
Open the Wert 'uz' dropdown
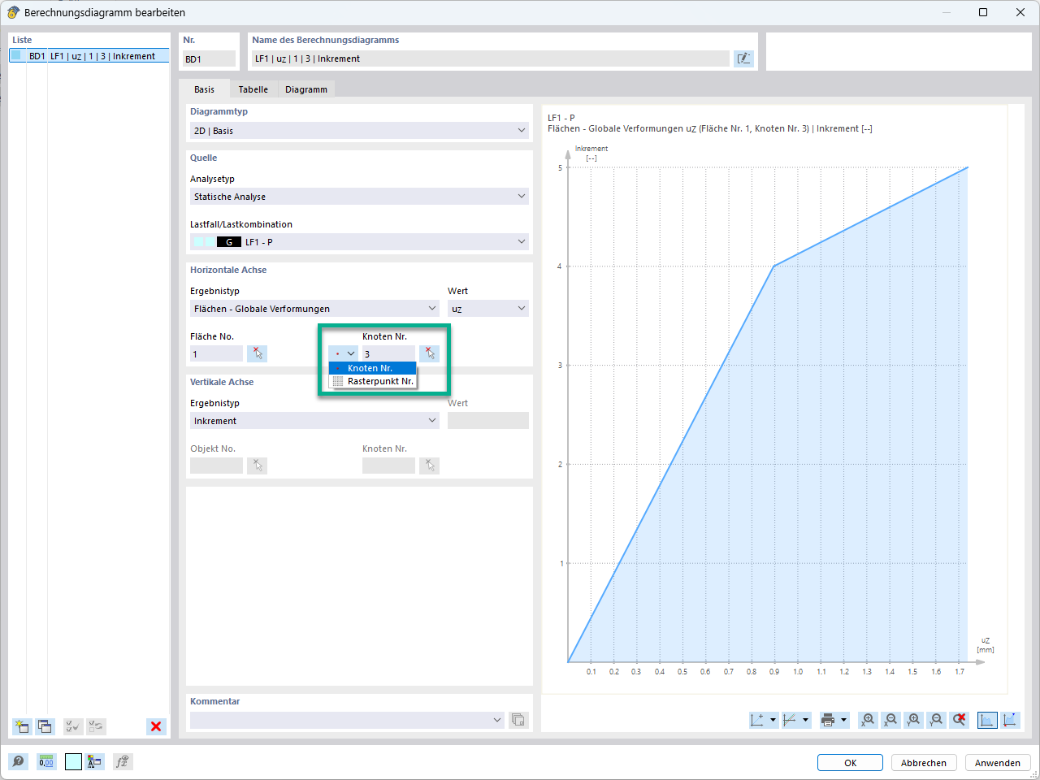[488, 308]
